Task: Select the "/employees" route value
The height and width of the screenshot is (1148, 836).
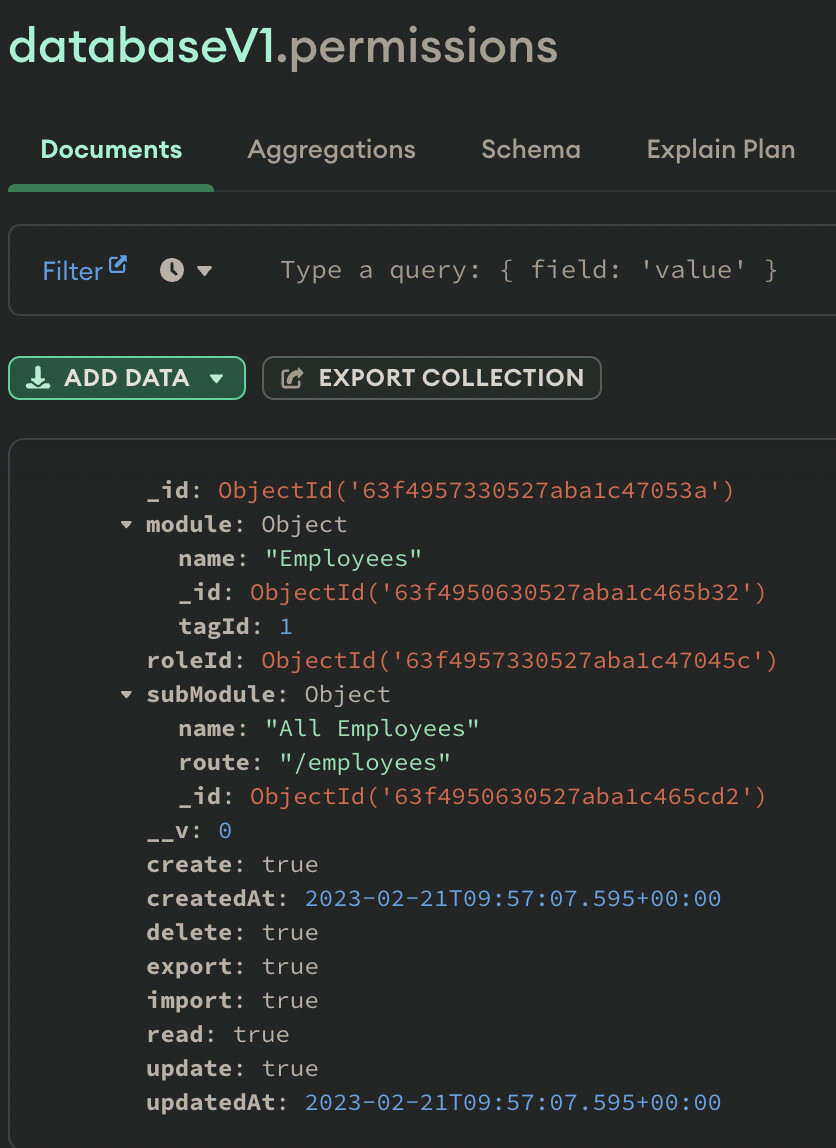Action: click(364, 763)
